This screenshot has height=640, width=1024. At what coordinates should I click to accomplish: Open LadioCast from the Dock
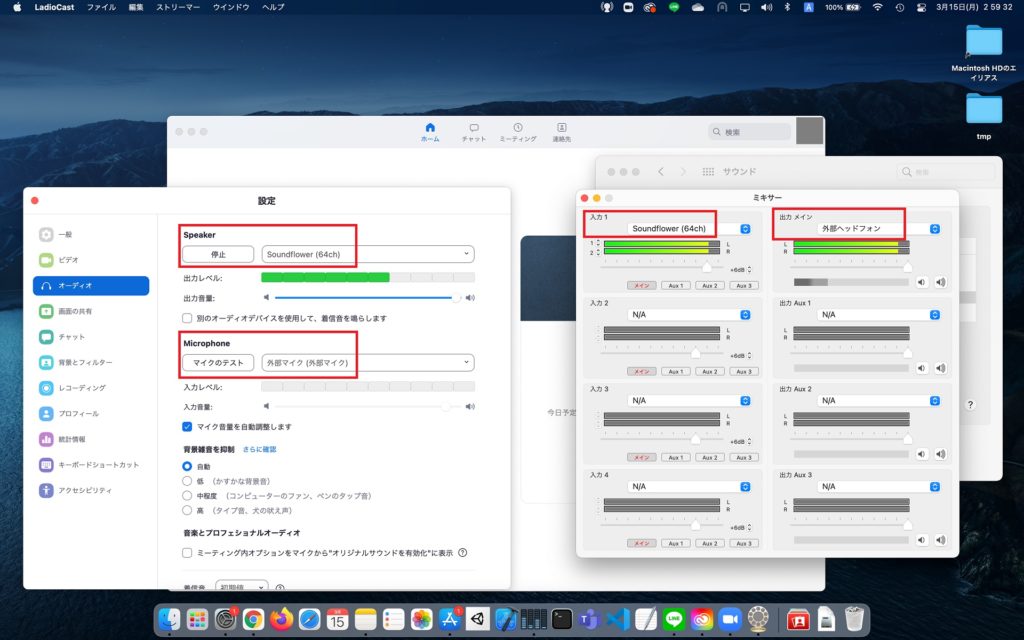758,619
